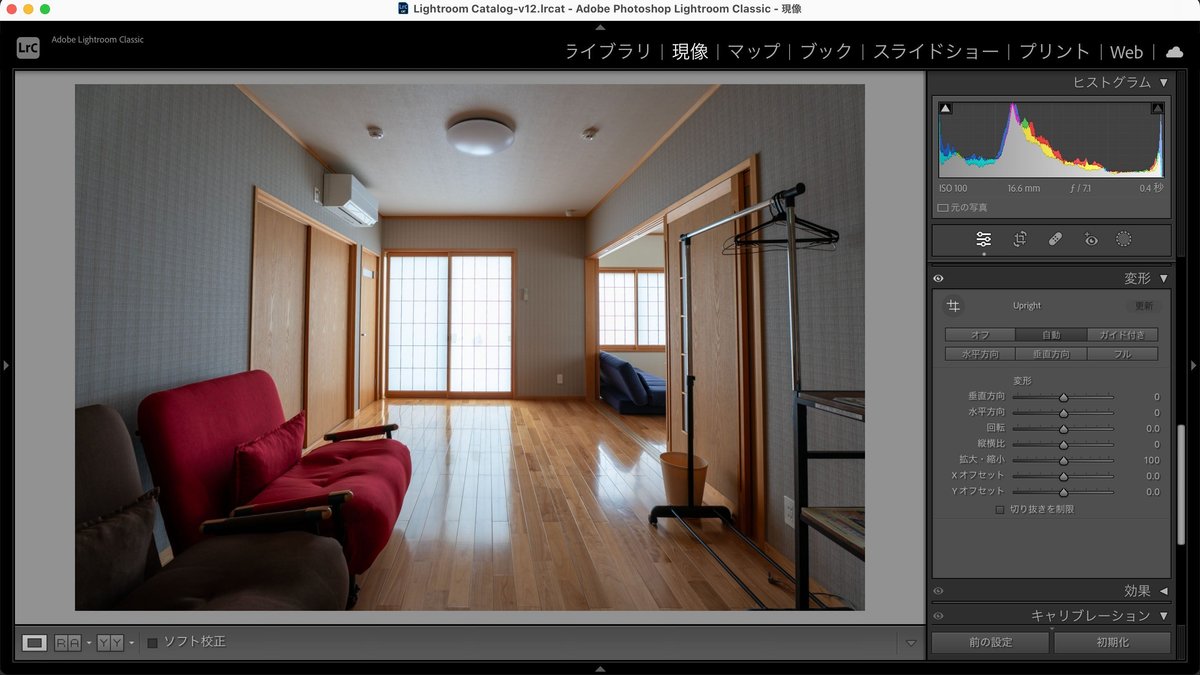The height and width of the screenshot is (675, 1200).
Task: Switch to the Web module
Action: click(x=1126, y=52)
